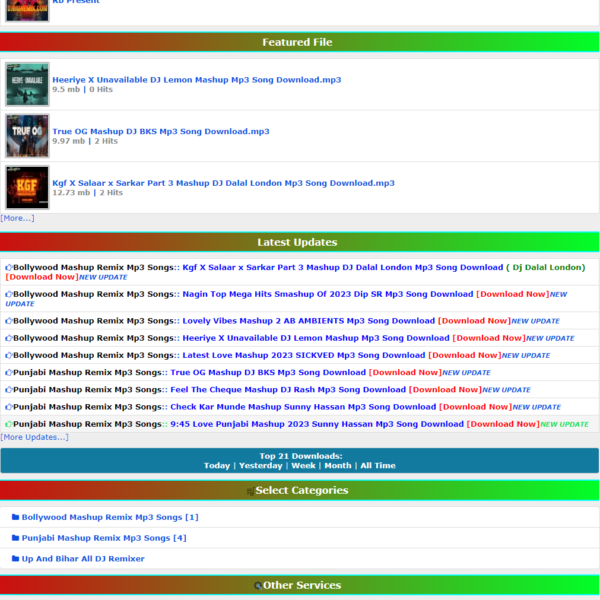Viewport: 600px width, 600px height.
Task: Show Month top 21 downloads
Action: coord(338,466)
